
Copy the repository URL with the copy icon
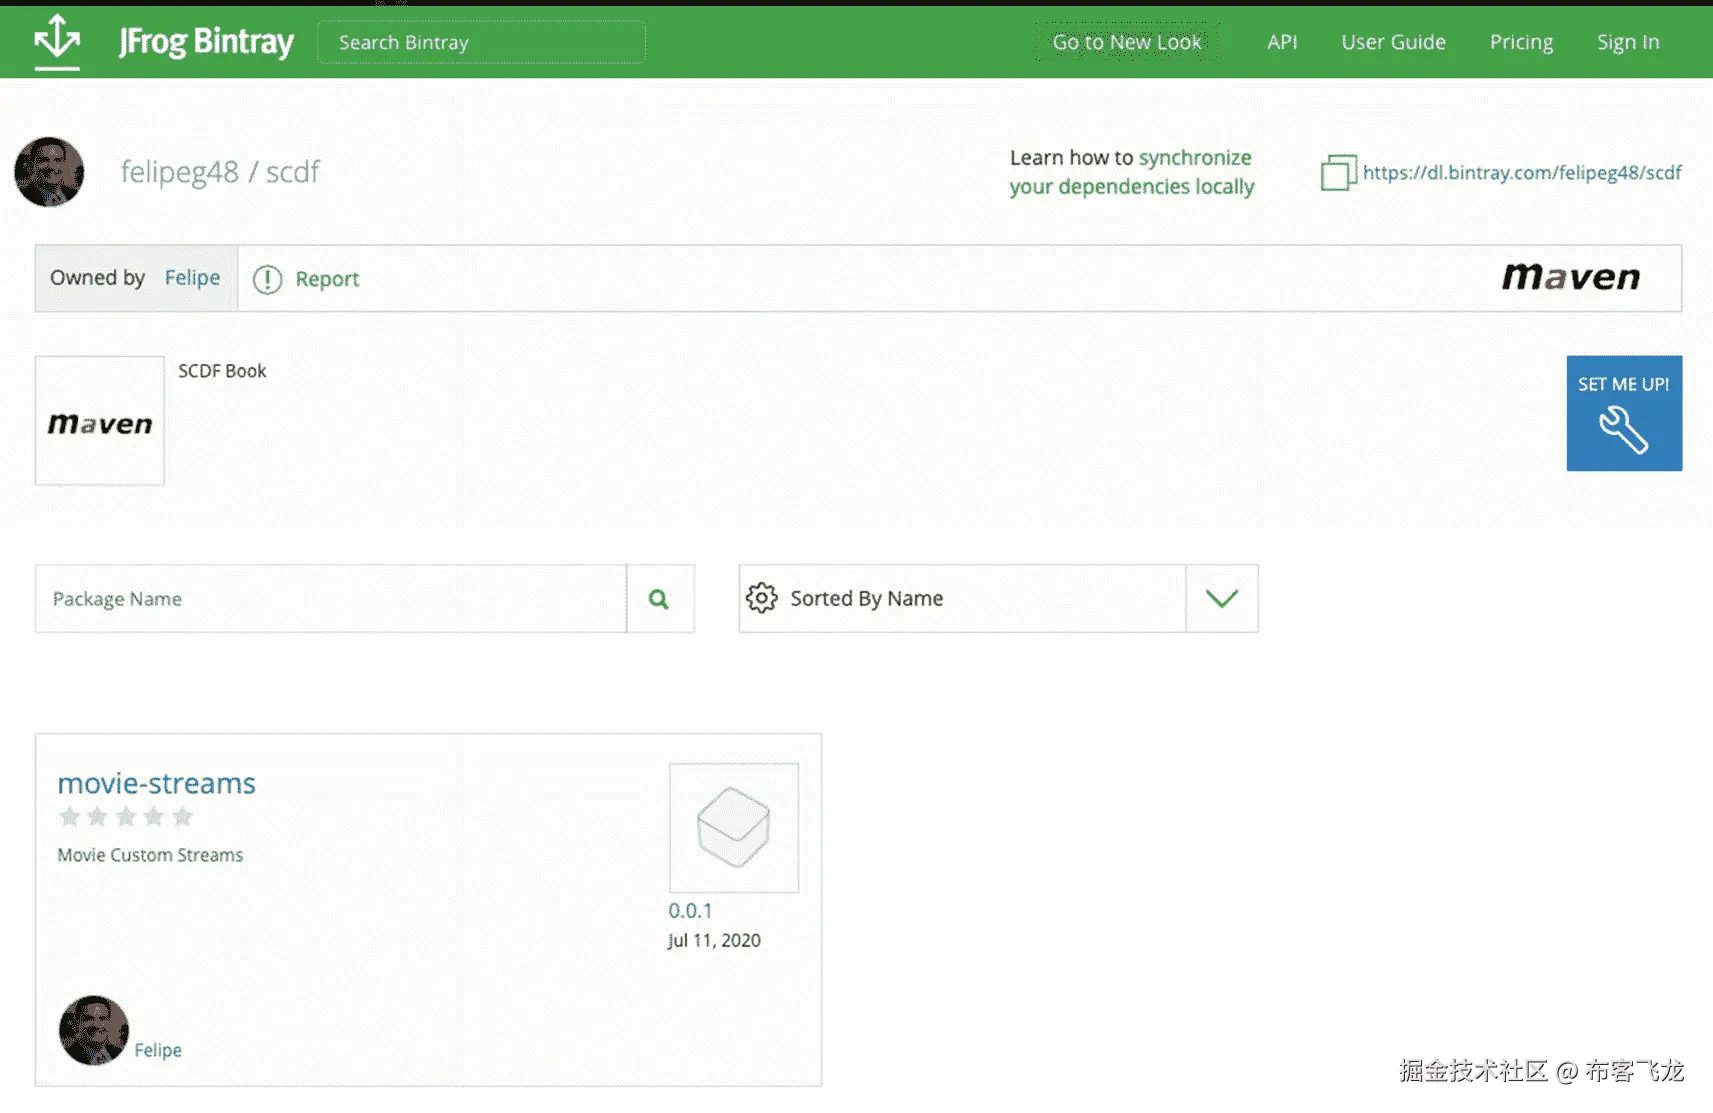[1338, 172]
